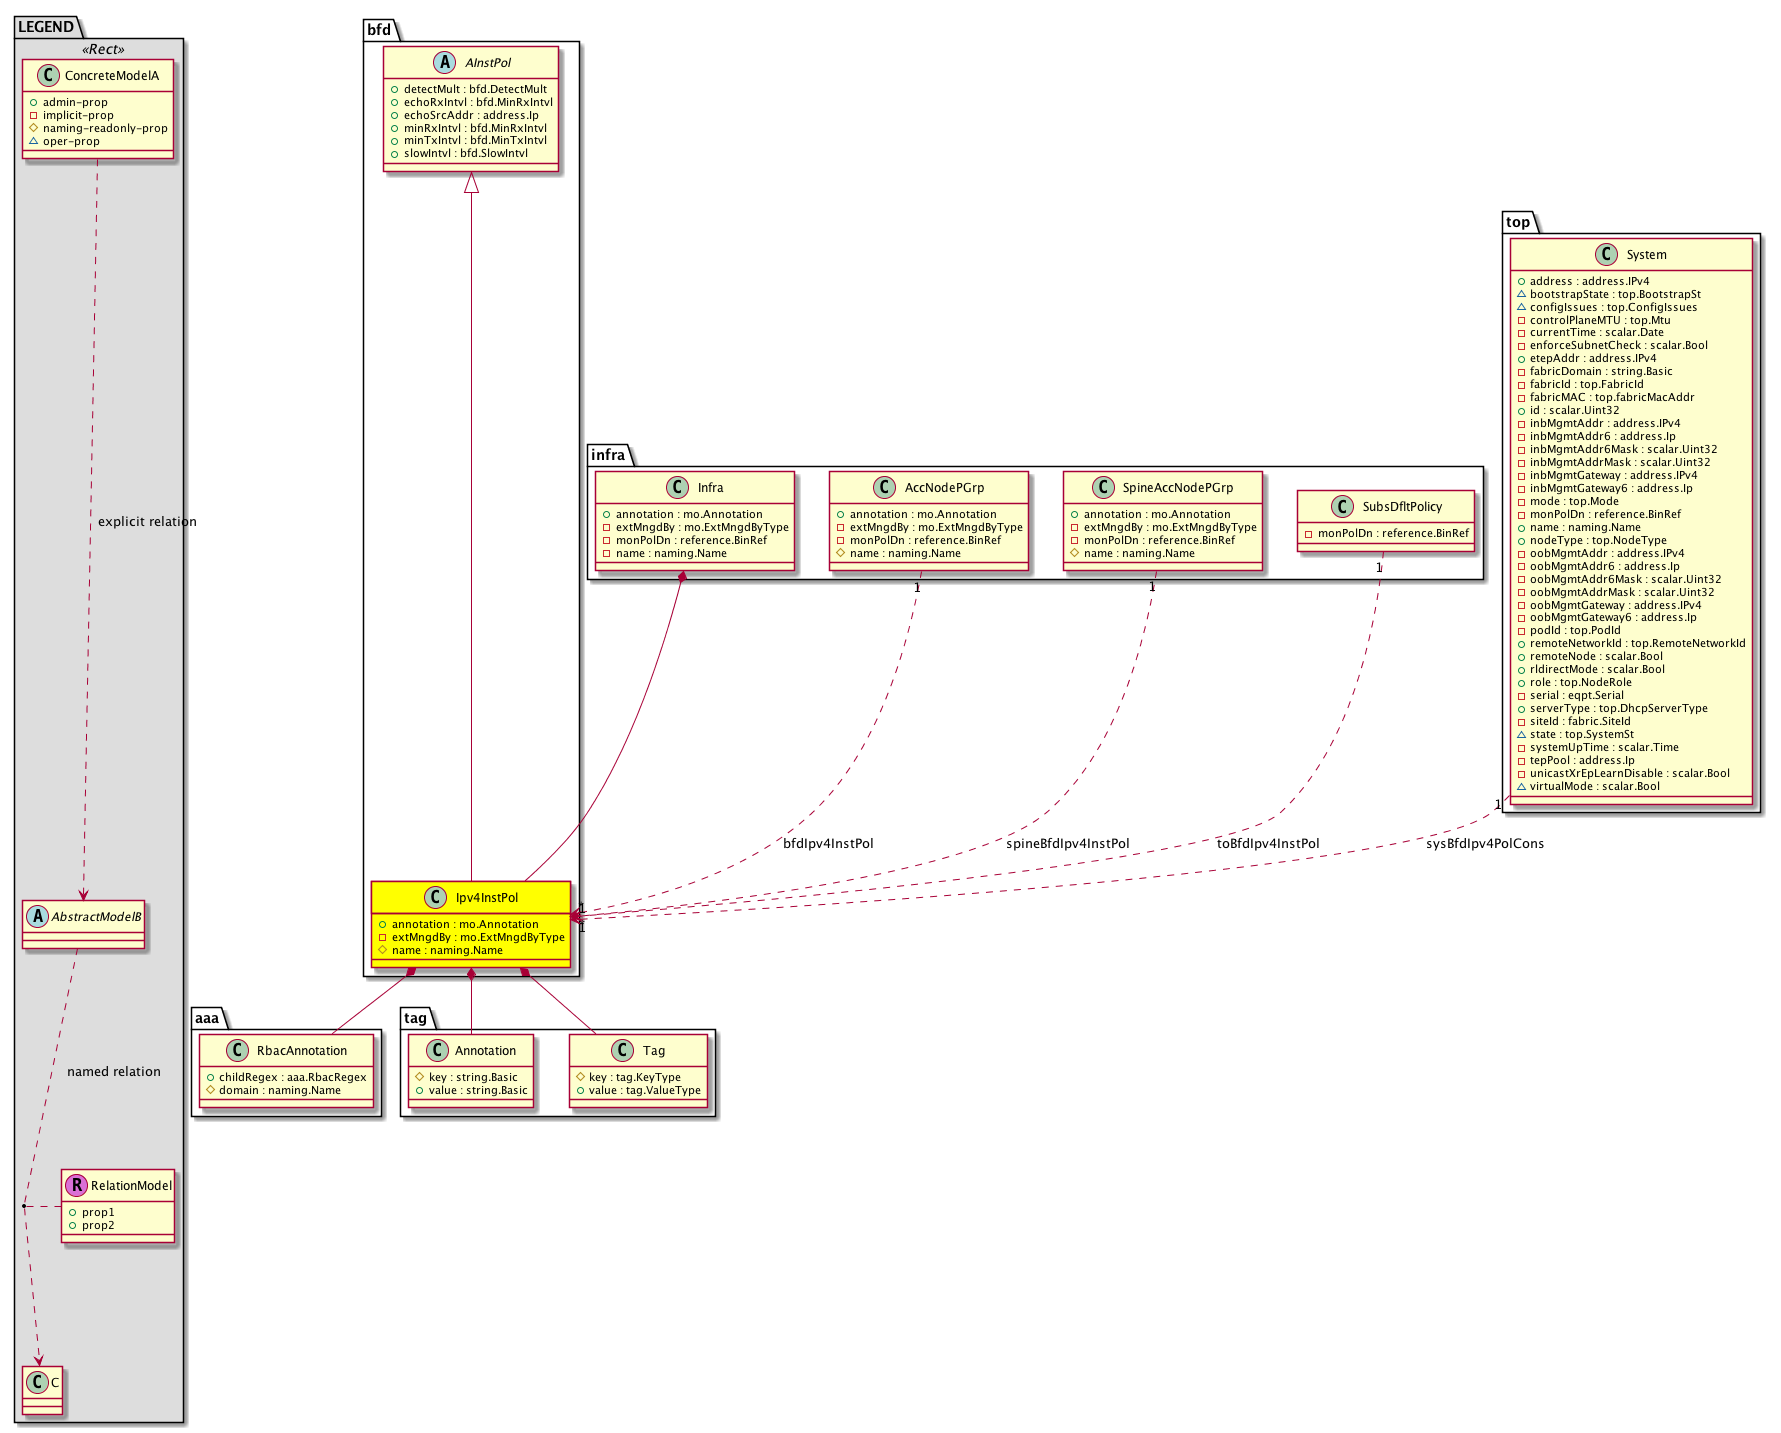This screenshot has height=1433, width=1781.
Task: Click the Ipv4InstPol class circle icon
Action: pos(435,897)
